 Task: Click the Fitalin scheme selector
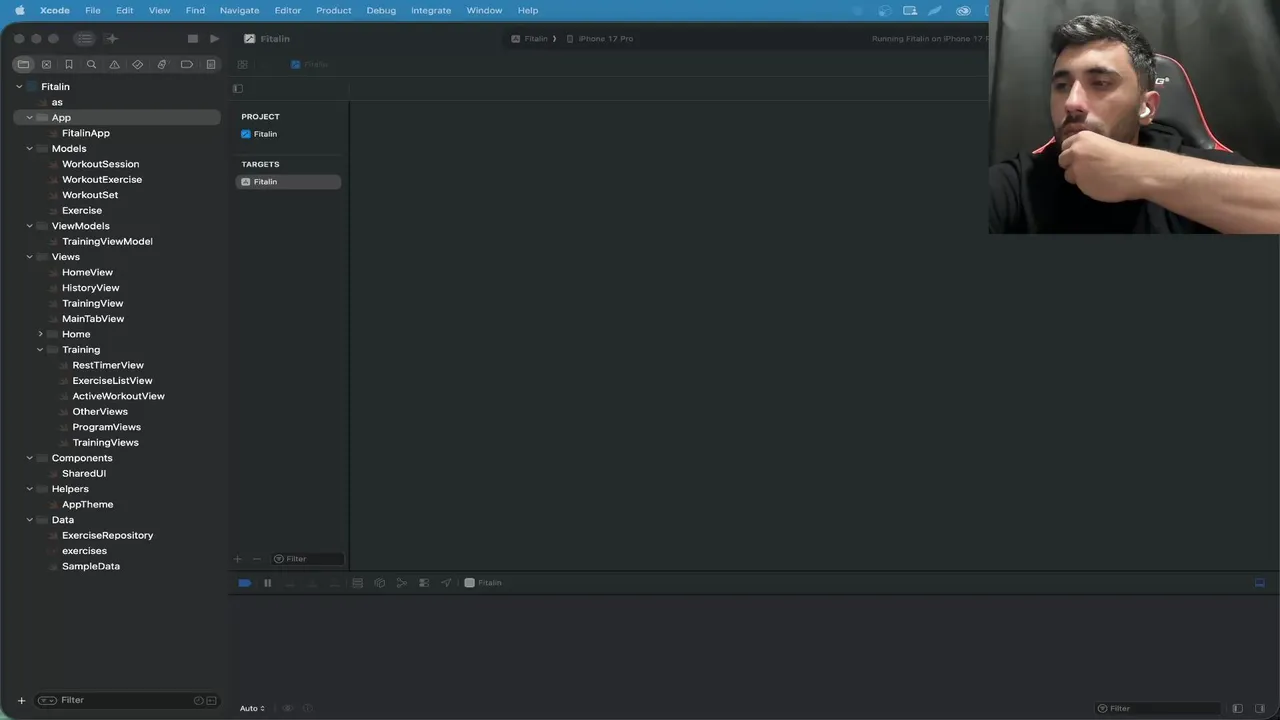[x=530, y=39]
